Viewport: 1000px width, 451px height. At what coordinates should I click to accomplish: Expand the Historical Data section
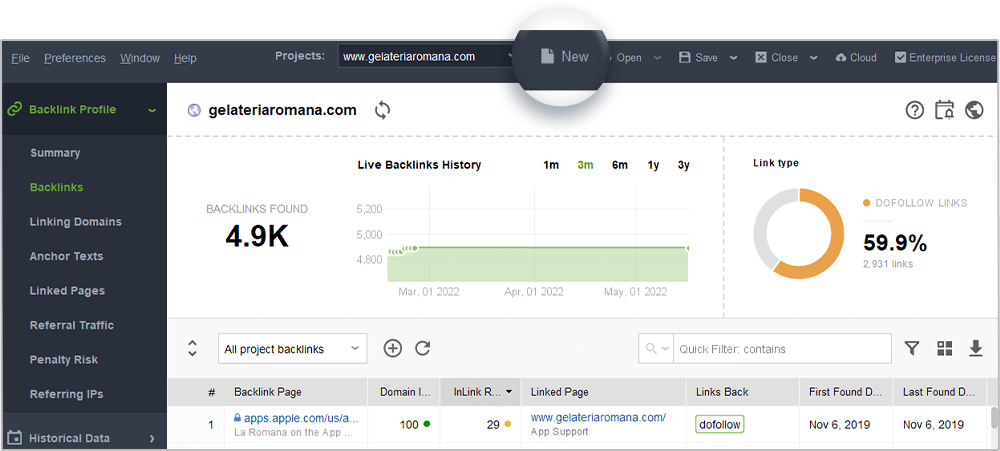point(152,438)
